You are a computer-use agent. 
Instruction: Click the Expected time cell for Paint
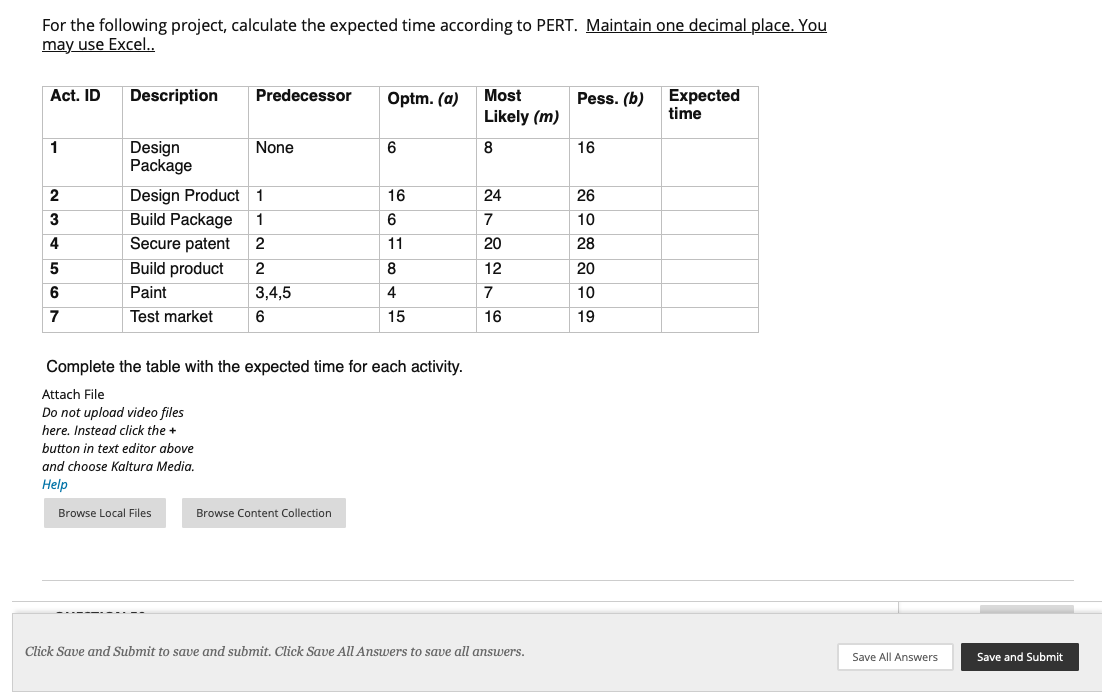click(x=709, y=294)
